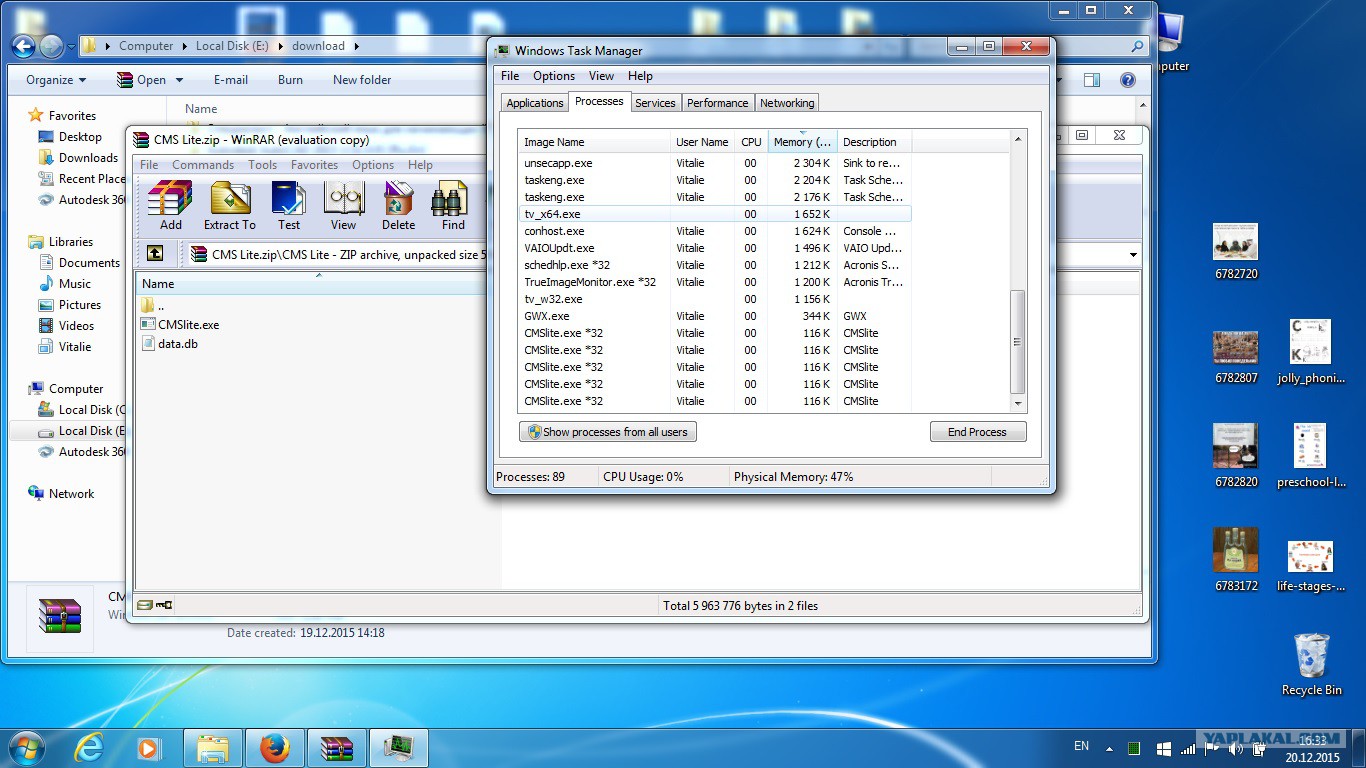
Task: Go up one folder level in WinRAR
Action: coord(155,254)
